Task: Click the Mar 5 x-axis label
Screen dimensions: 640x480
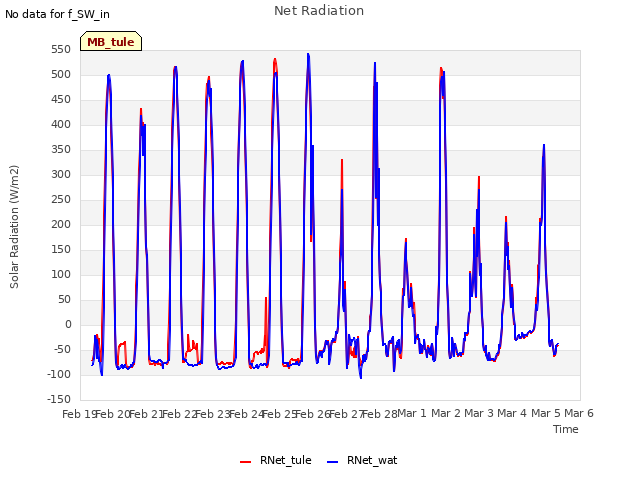Action: click(x=546, y=413)
